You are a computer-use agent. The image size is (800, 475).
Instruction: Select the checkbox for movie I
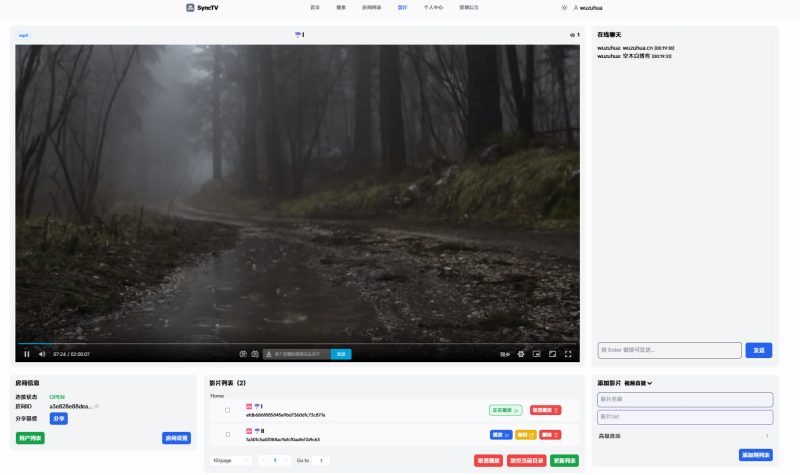tap(228, 410)
